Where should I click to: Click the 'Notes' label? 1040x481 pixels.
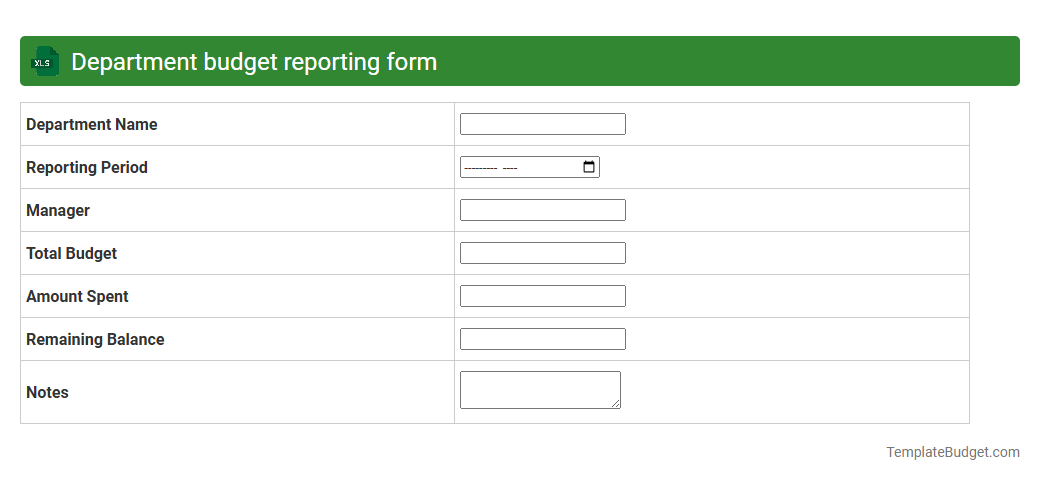47,393
